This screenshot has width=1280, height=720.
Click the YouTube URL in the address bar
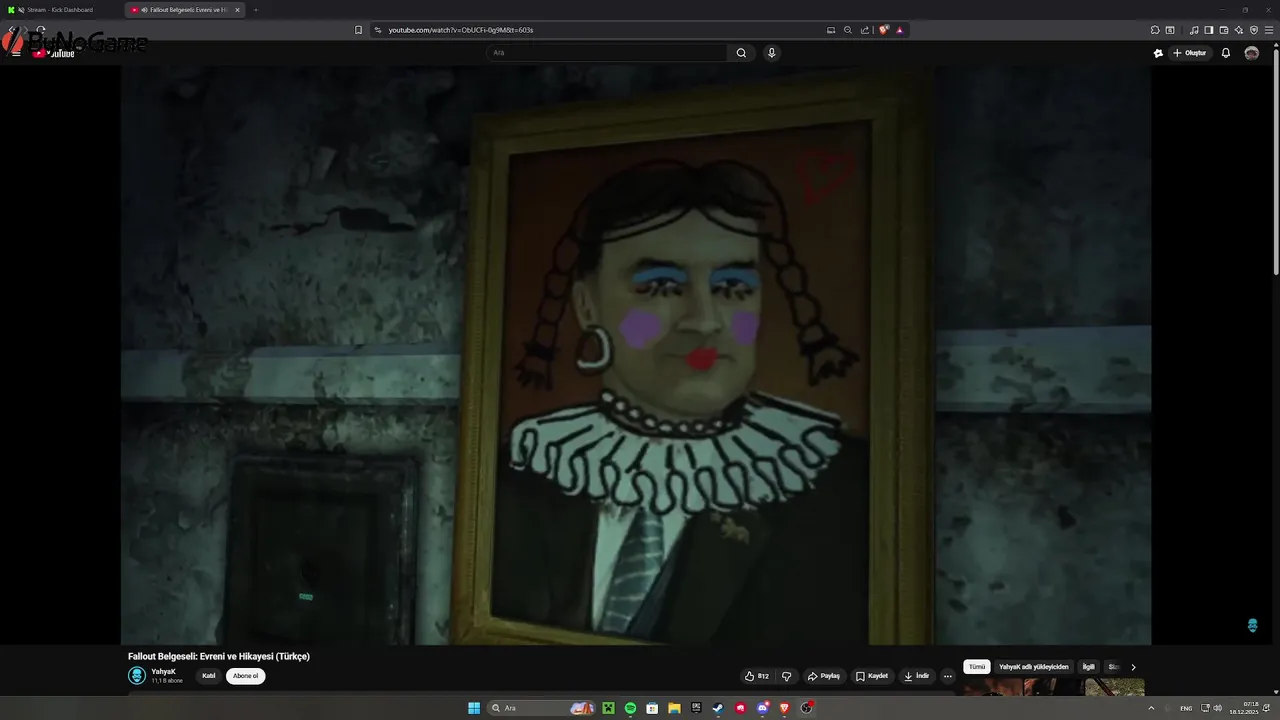(461, 30)
